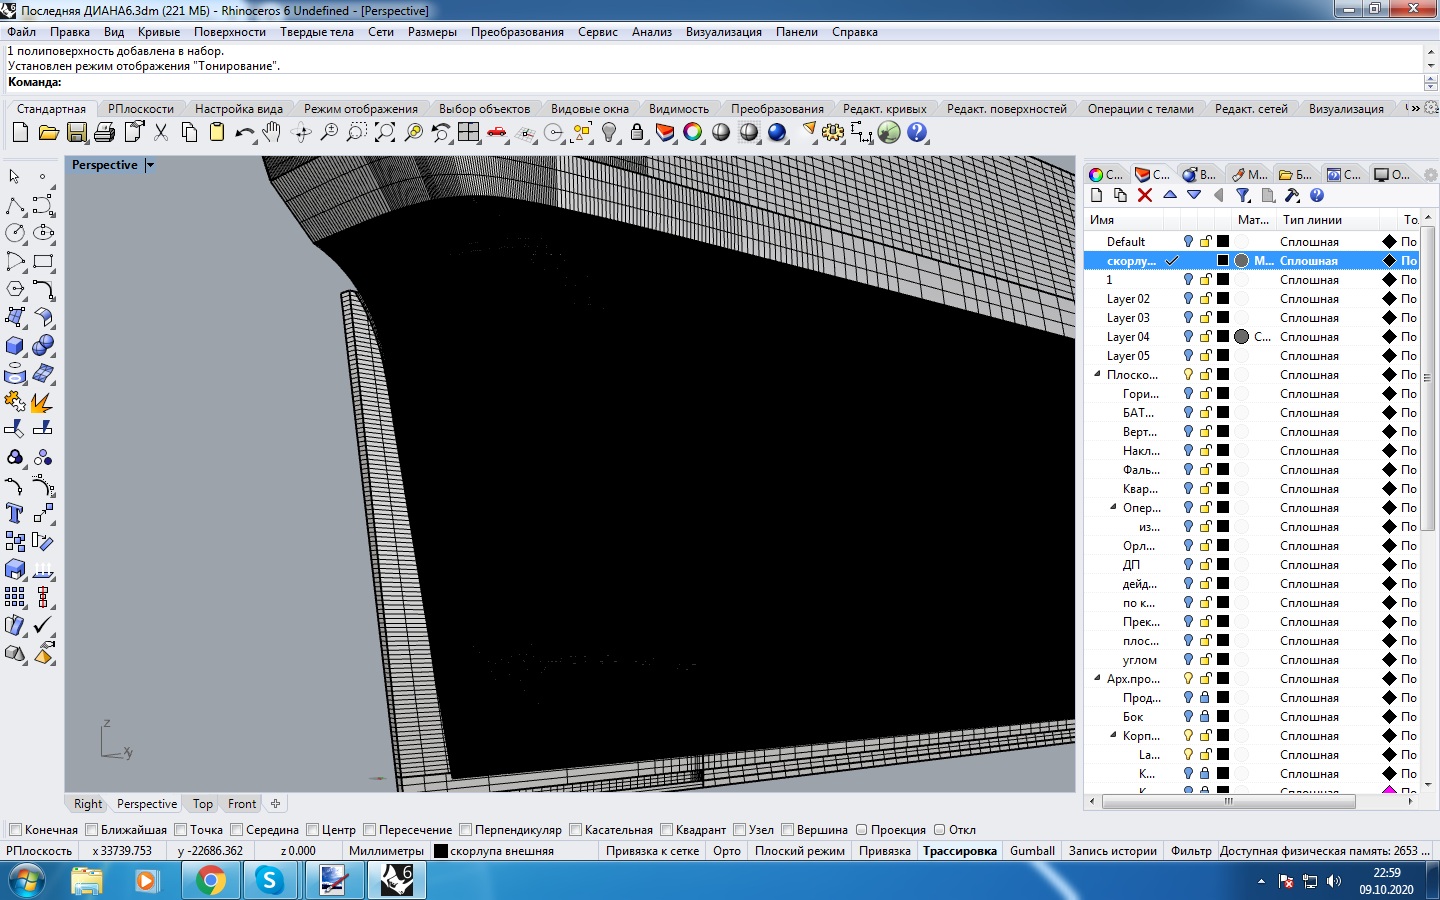This screenshot has height=900, width=1440.
Task: Change the color swatch of Layer 03
Action: pos(1222,318)
